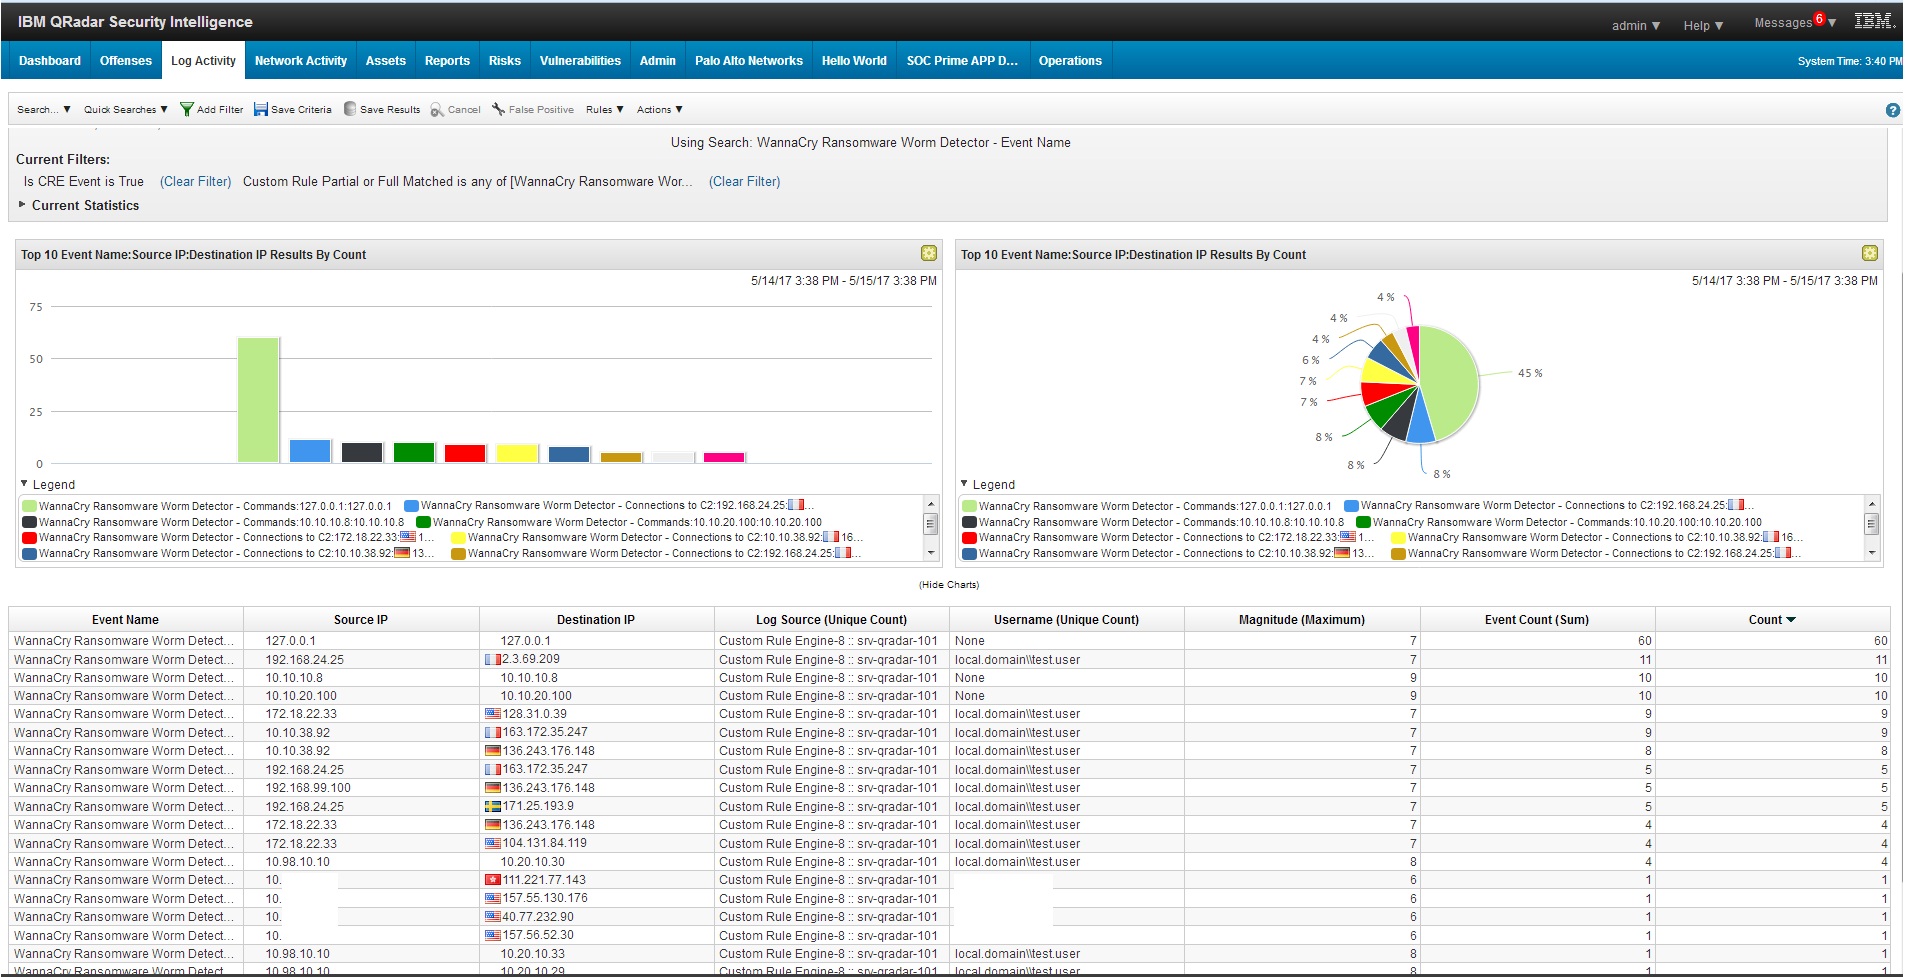Expand the Current Statistics section
The height and width of the screenshot is (977, 1910).
[x=23, y=205]
